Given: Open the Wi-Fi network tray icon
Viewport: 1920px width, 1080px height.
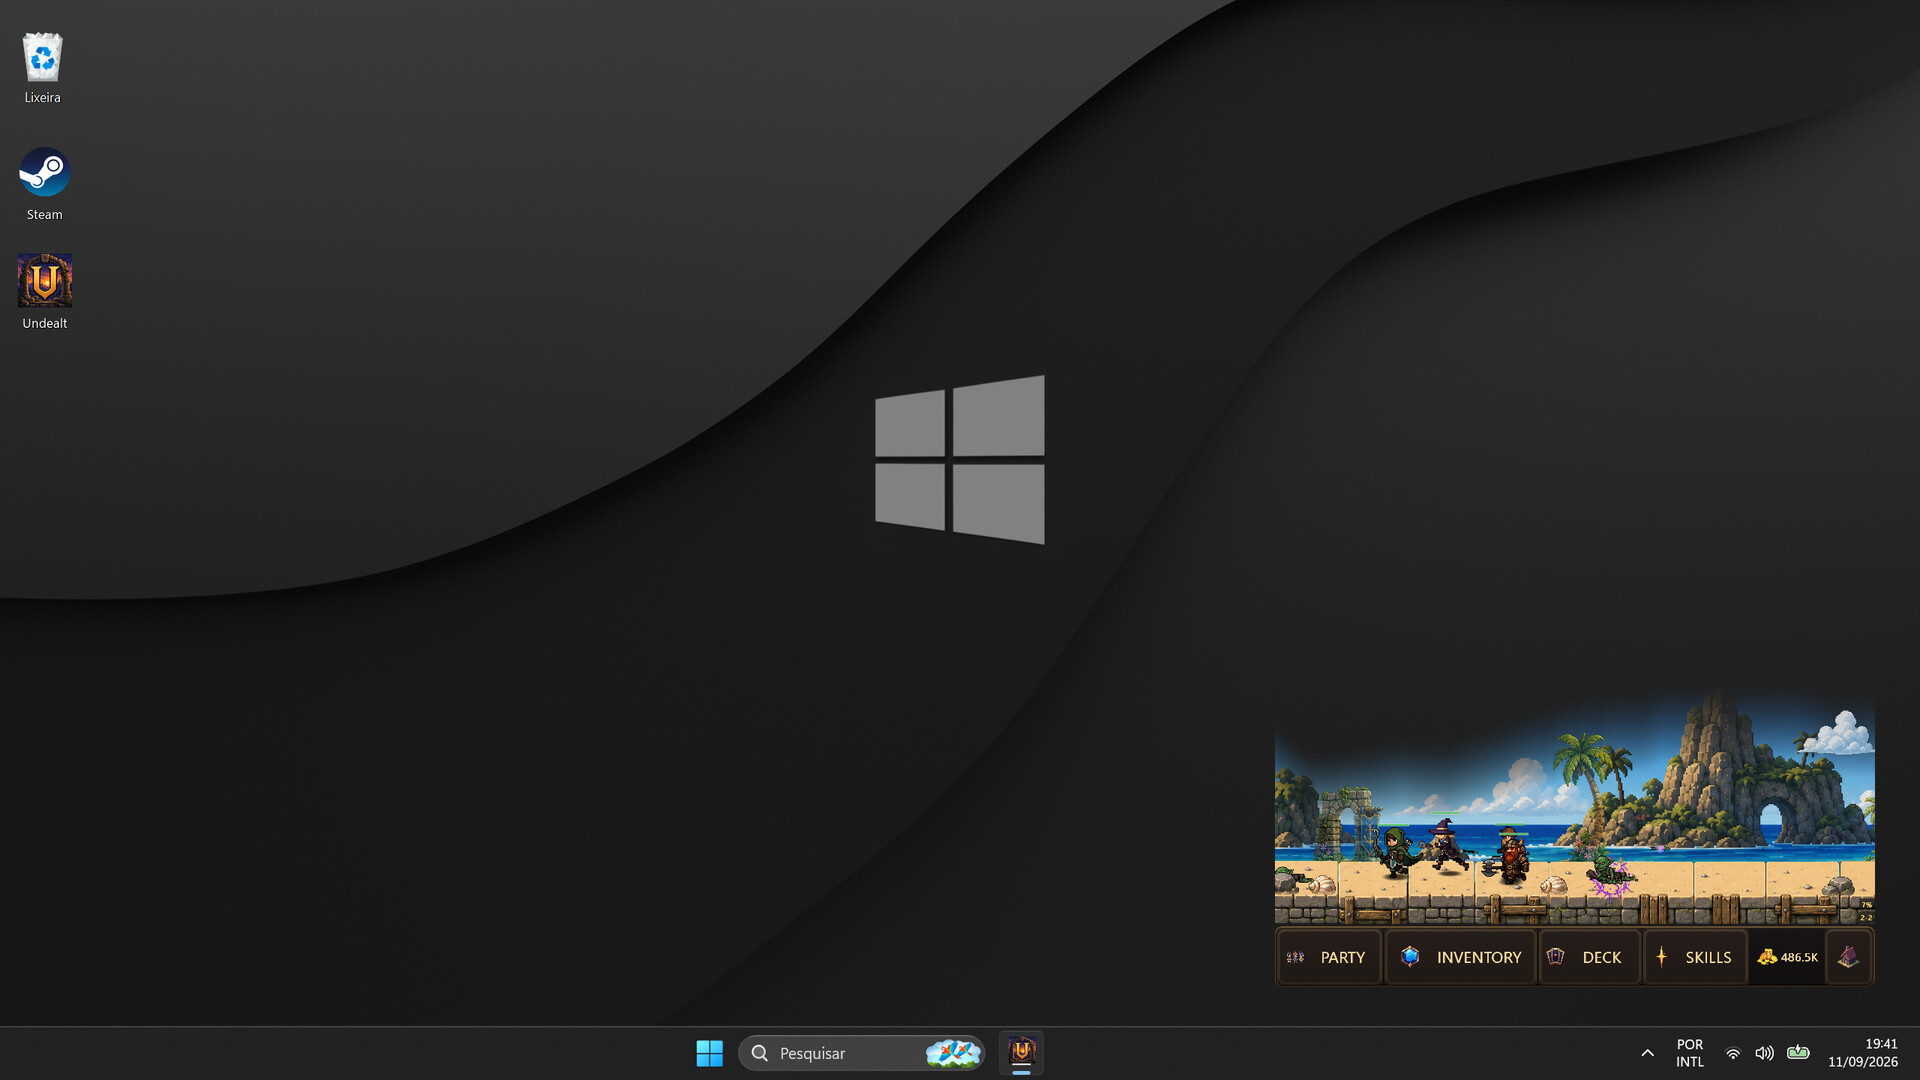Looking at the screenshot, I should [x=1733, y=1053].
